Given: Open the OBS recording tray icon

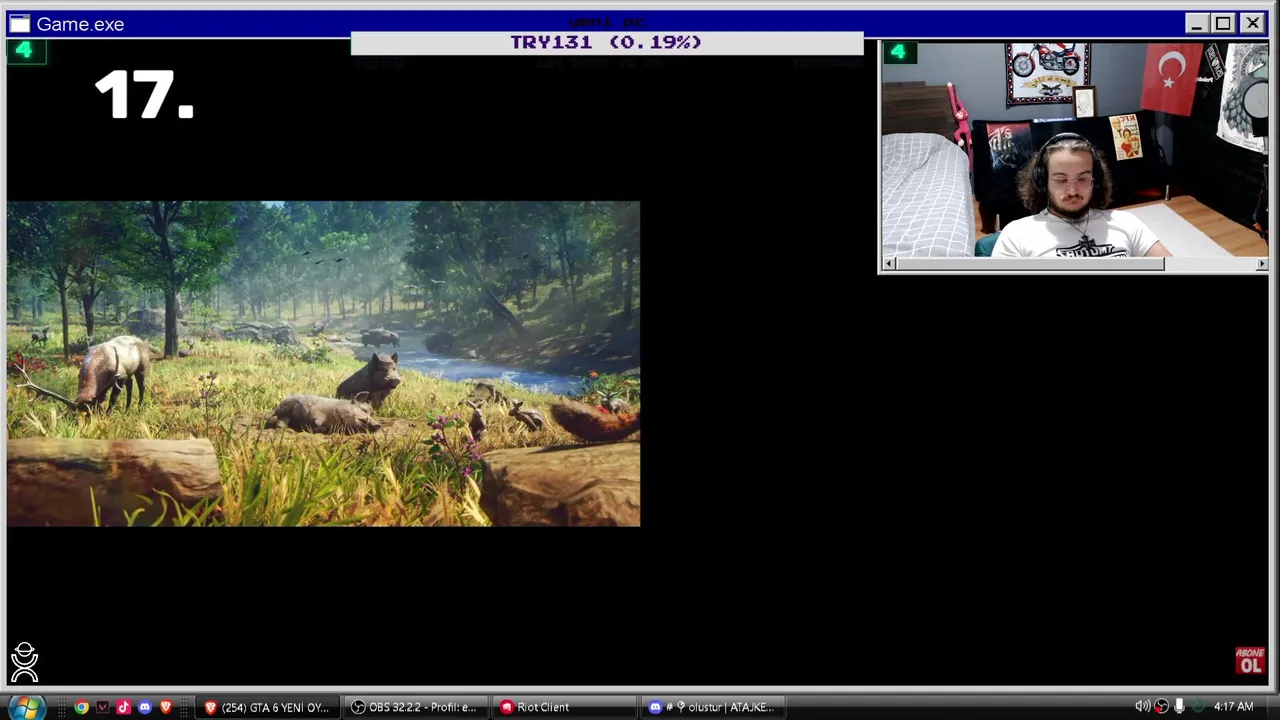Looking at the screenshot, I should (1161, 707).
